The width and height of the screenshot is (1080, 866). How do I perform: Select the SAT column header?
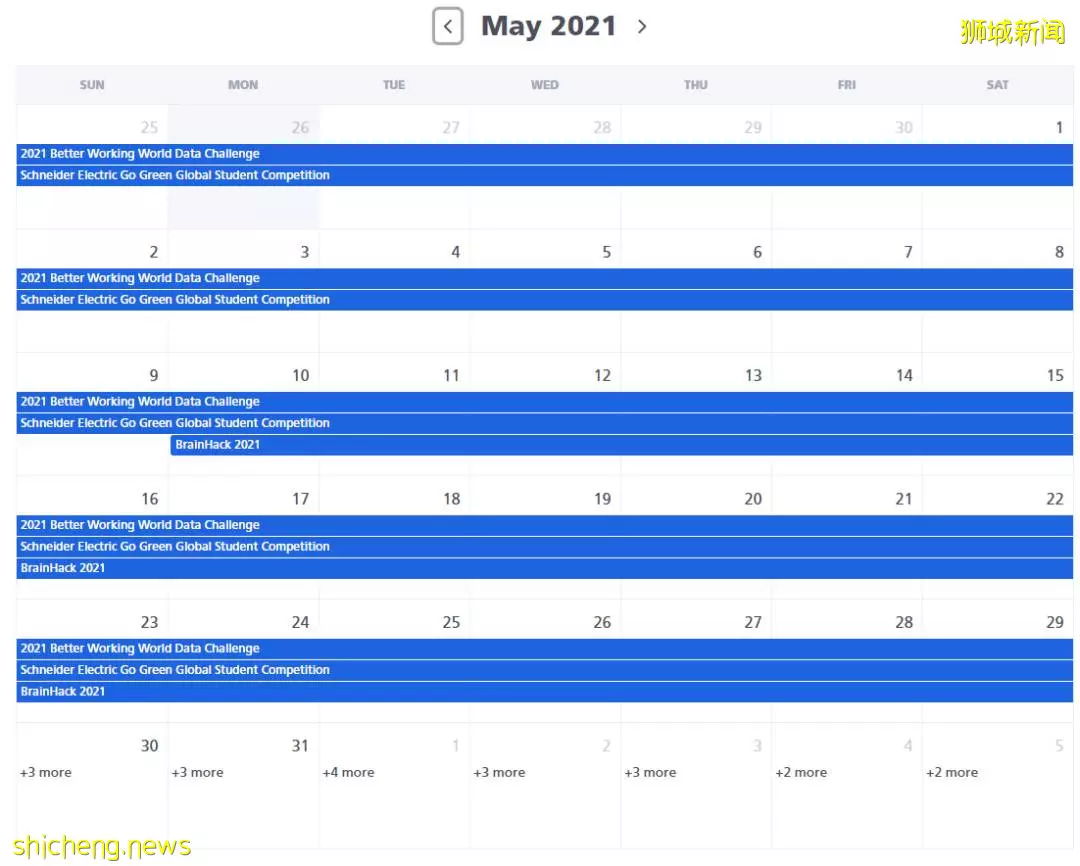coord(997,85)
